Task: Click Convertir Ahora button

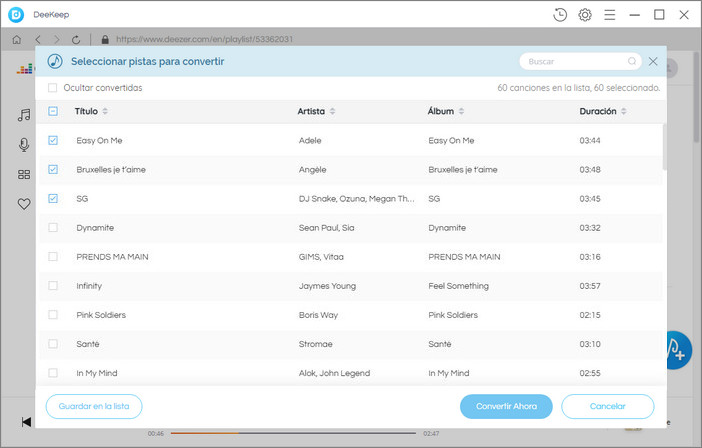Action: click(506, 406)
